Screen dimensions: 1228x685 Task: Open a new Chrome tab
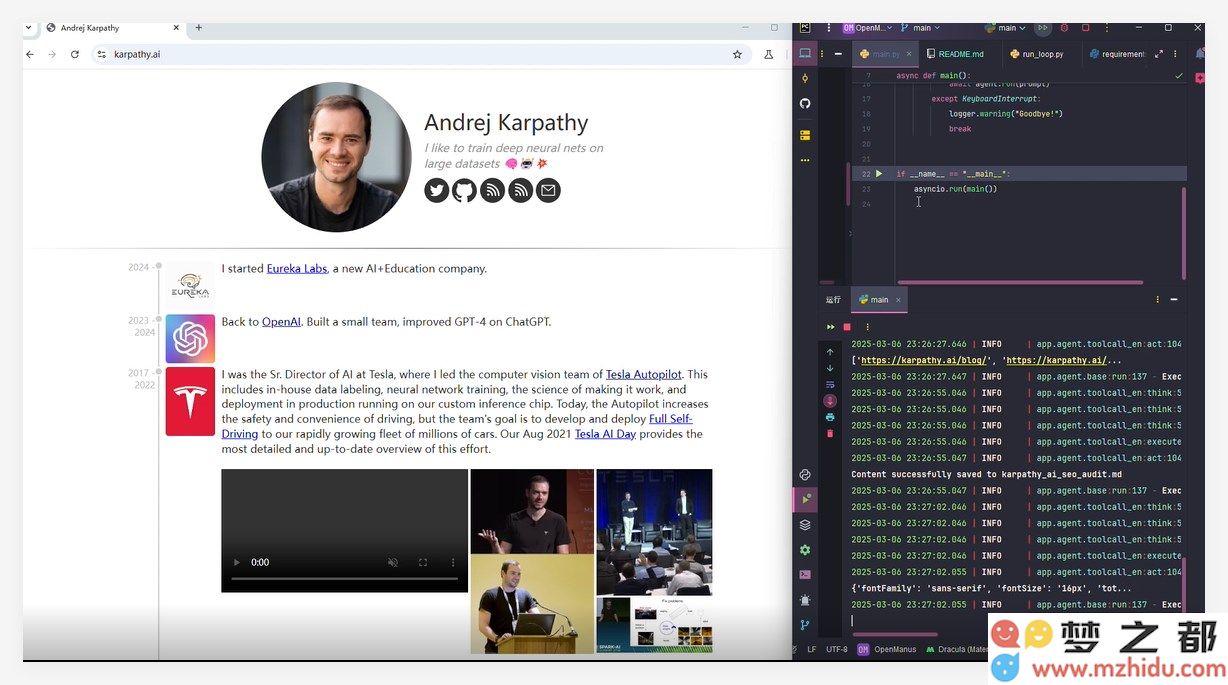[x=198, y=27]
